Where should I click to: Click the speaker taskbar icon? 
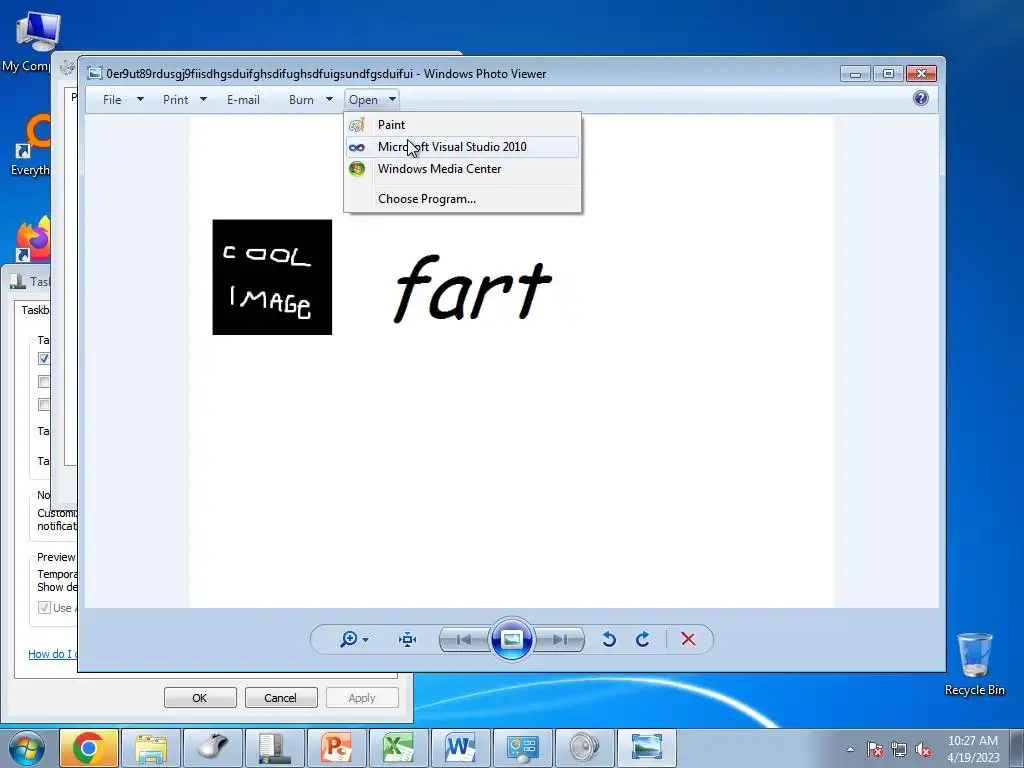click(x=584, y=748)
